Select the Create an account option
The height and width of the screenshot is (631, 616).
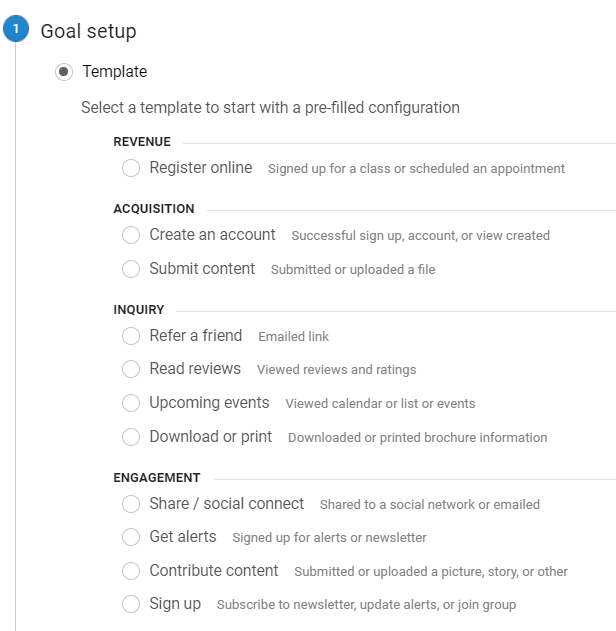[x=131, y=235]
